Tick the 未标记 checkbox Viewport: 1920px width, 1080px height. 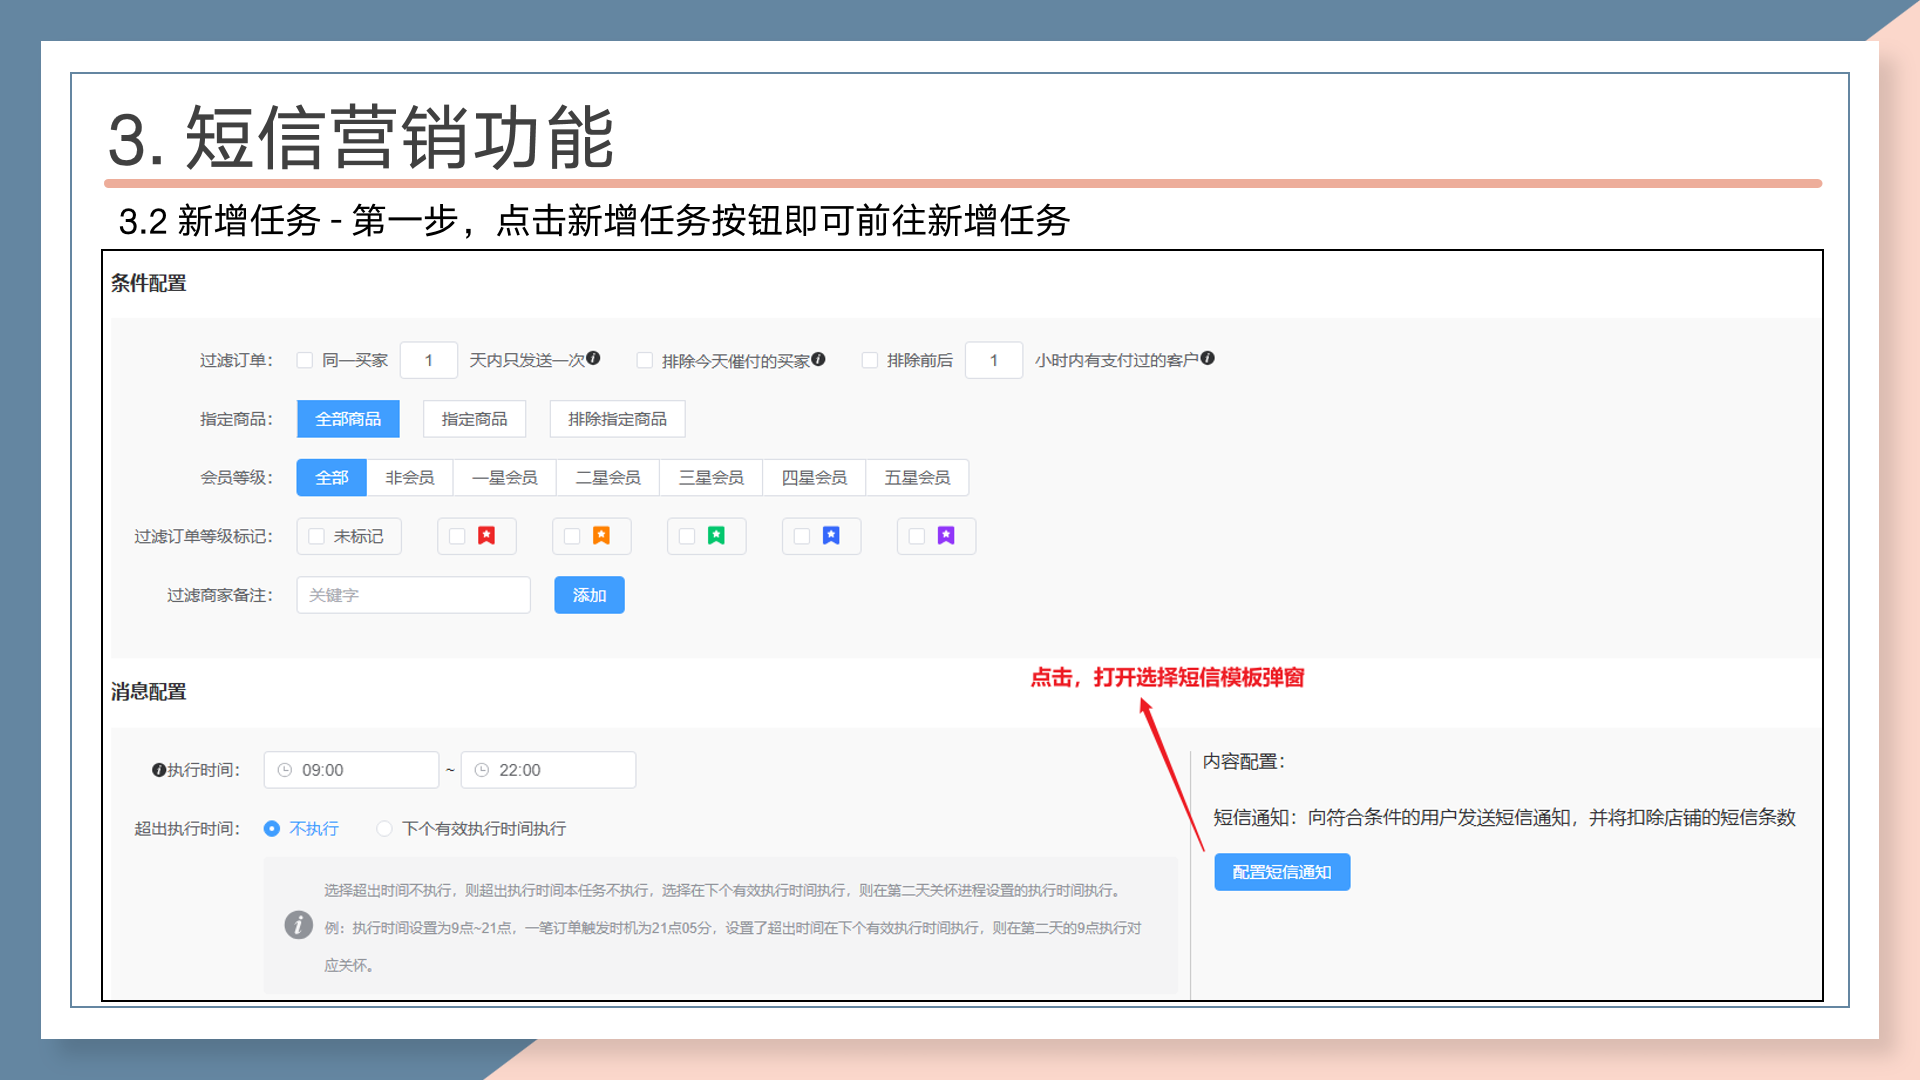(316, 536)
